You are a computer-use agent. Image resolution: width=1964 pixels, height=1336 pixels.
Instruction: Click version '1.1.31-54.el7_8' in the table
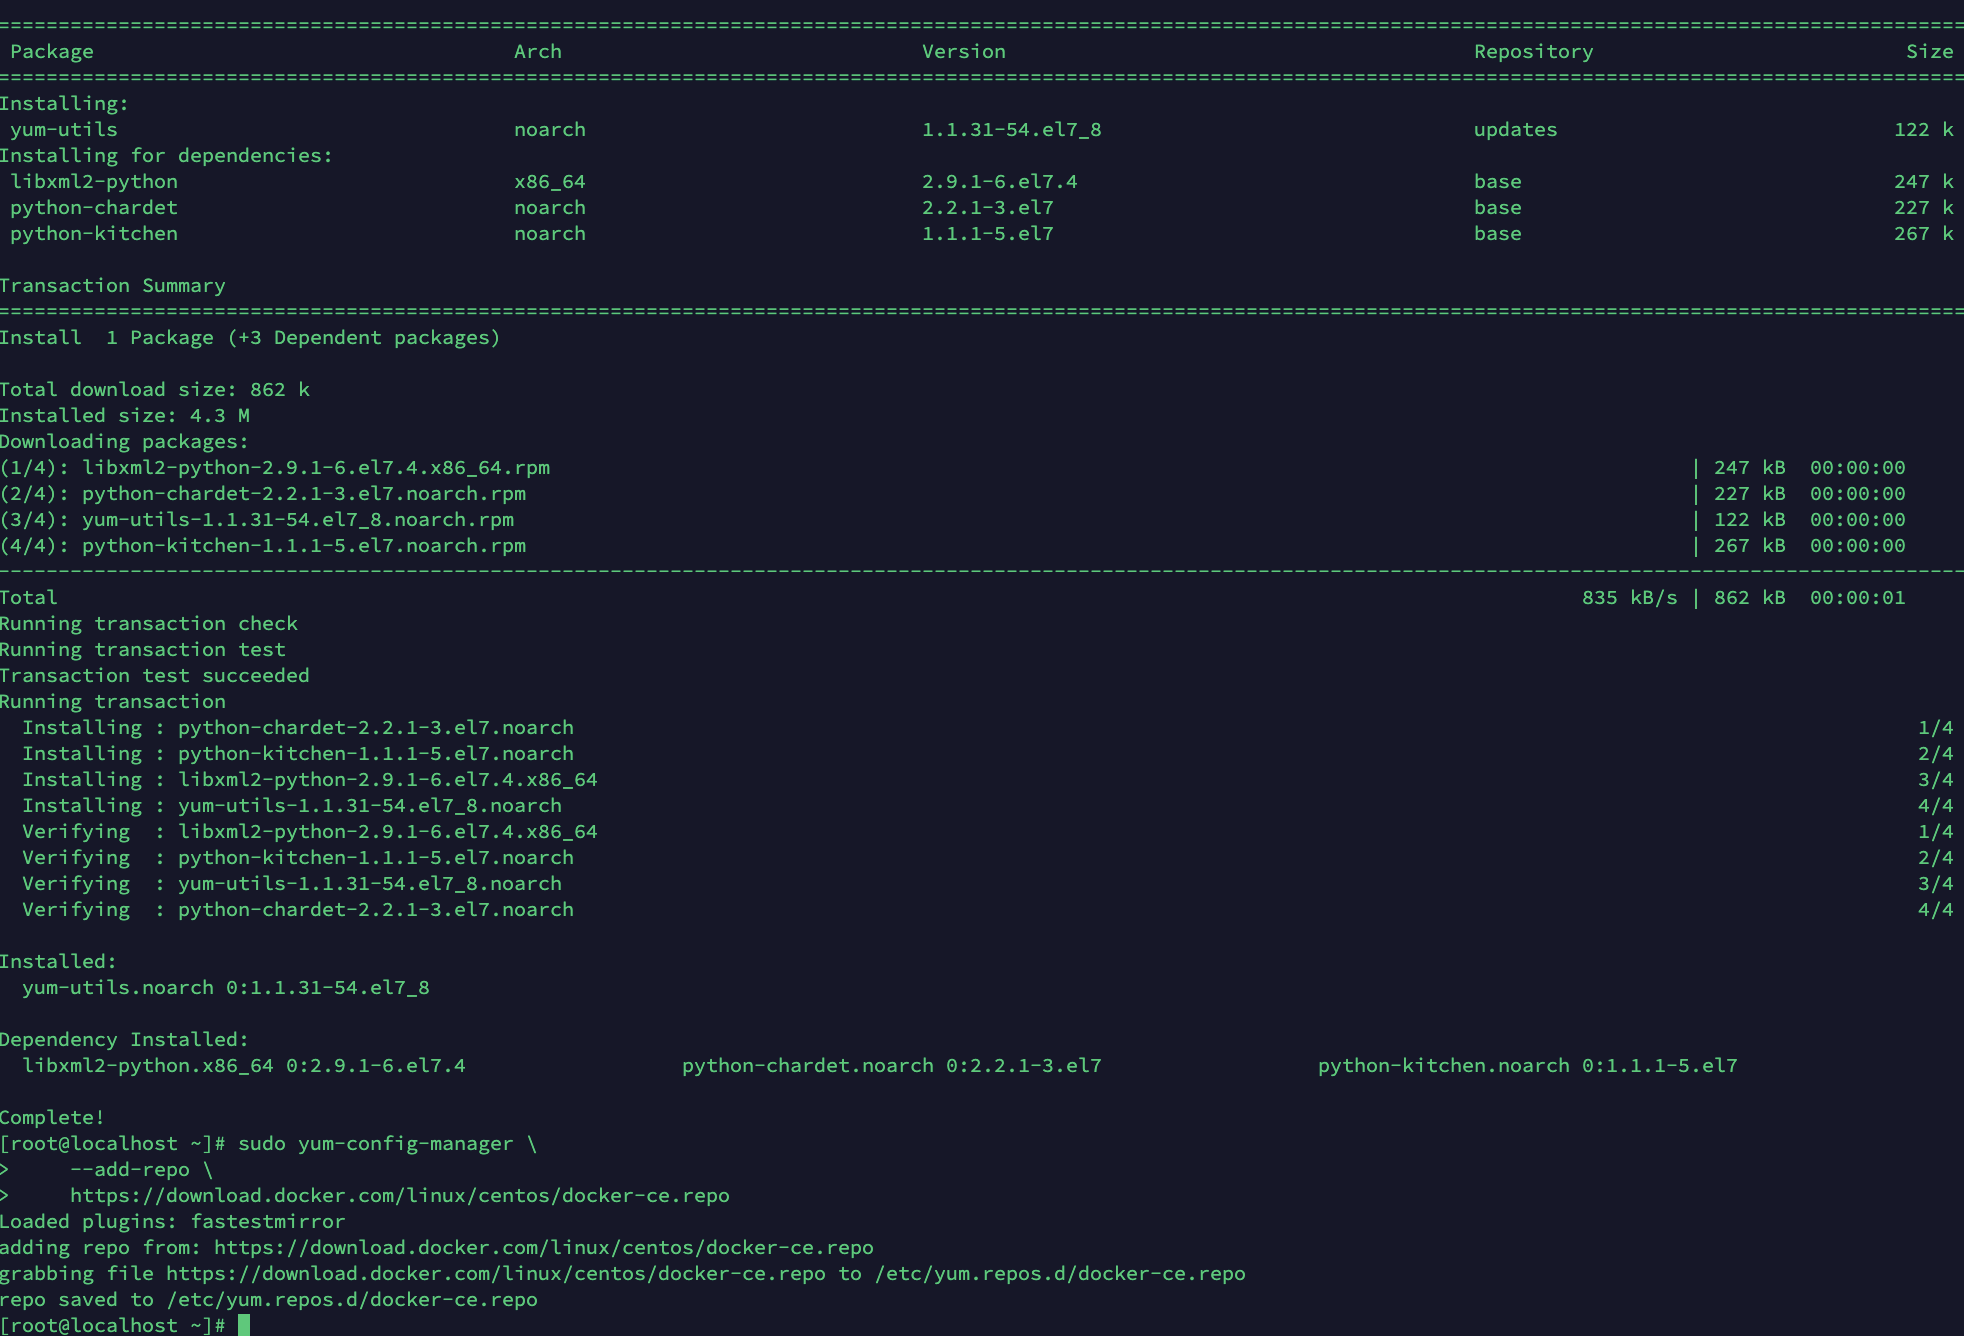[1012, 129]
